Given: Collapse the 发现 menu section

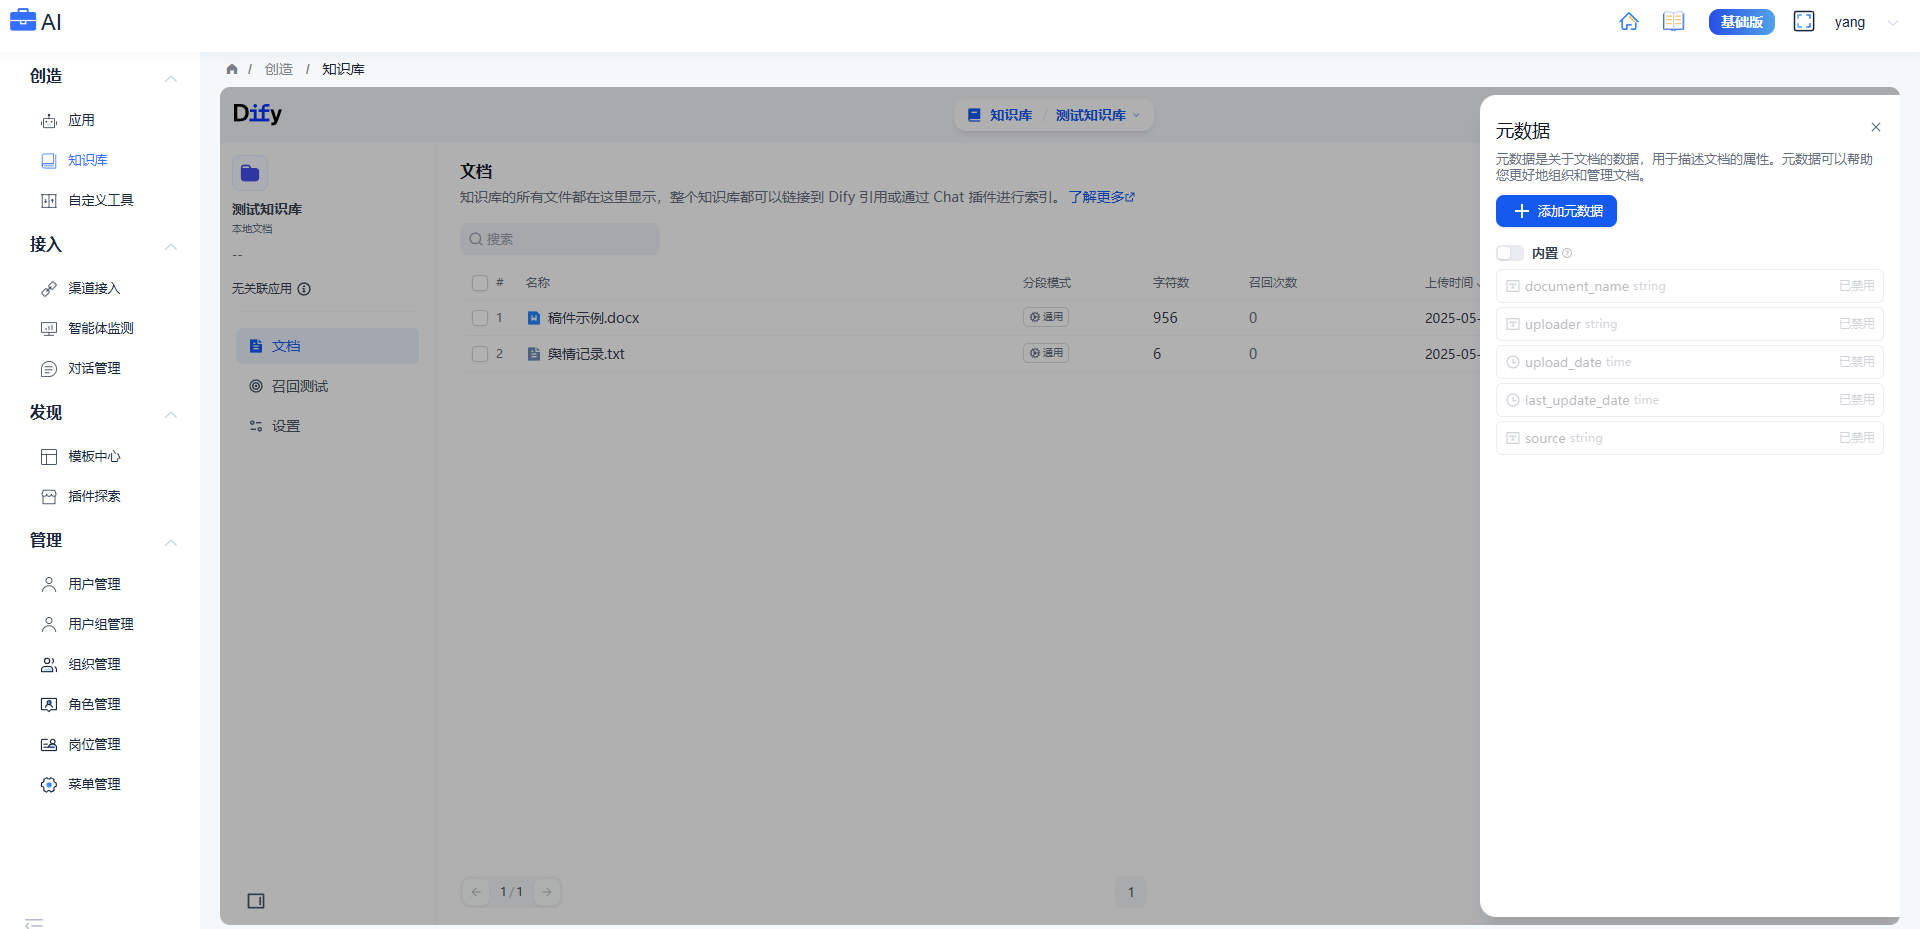Looking at the screenshot, I should pyautogui.click(x=171, y=414).
